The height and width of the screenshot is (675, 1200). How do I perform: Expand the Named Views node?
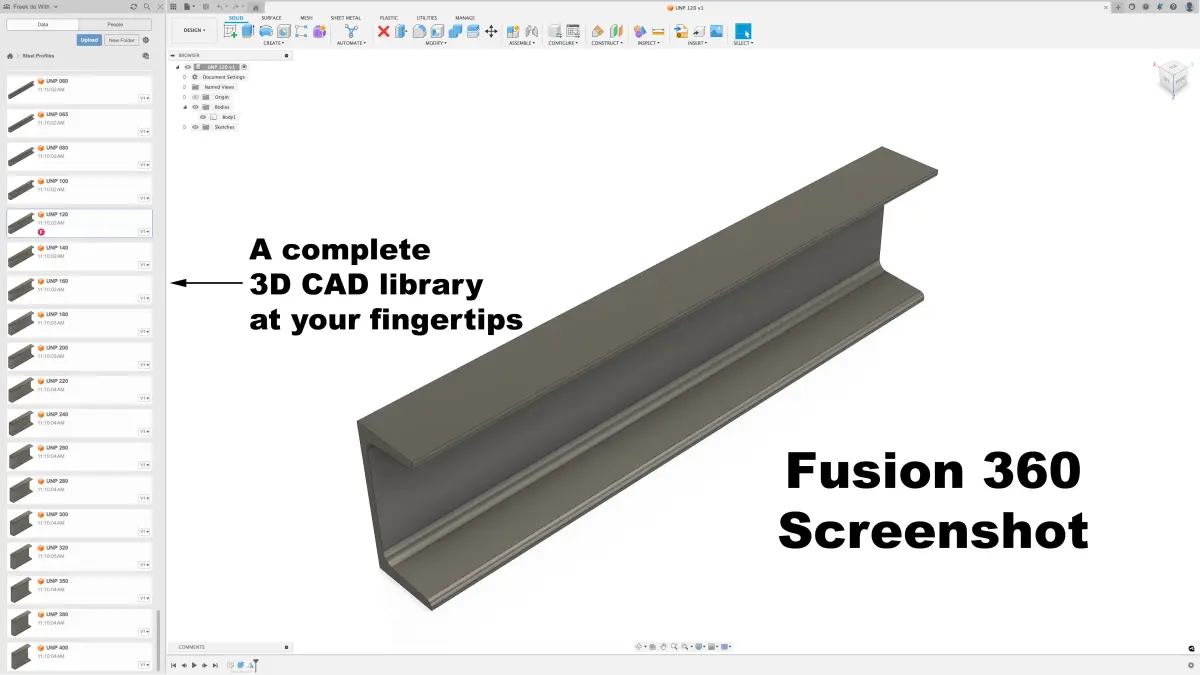(x=185, y=87)
